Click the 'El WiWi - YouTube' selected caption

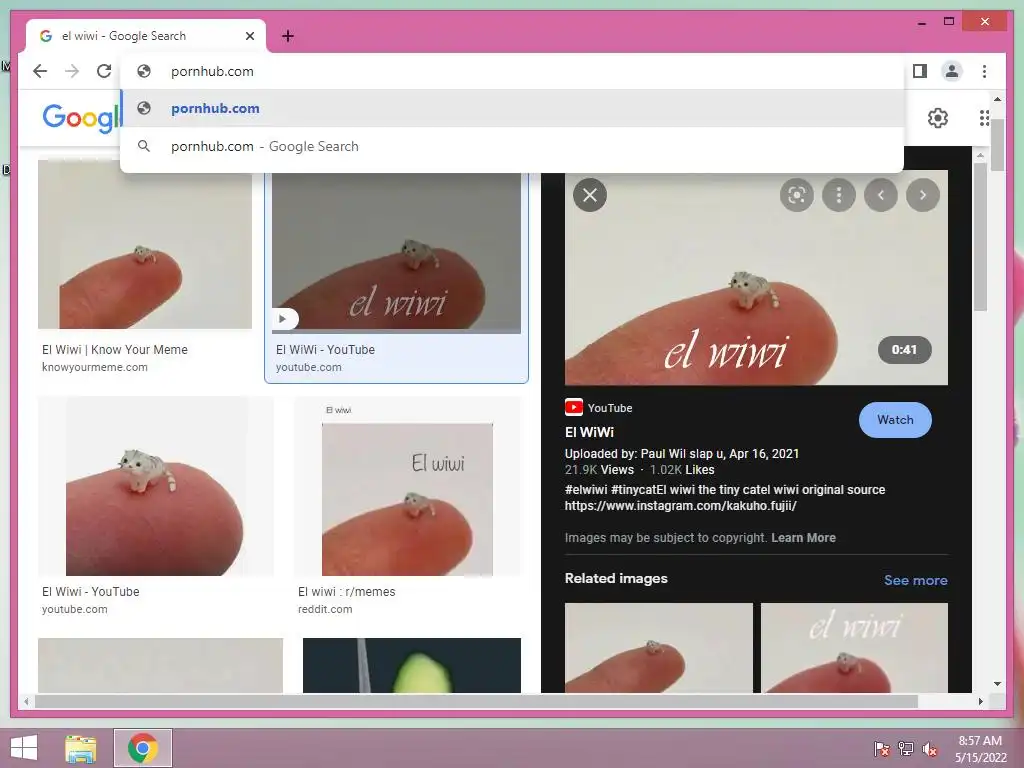point(325,349)
